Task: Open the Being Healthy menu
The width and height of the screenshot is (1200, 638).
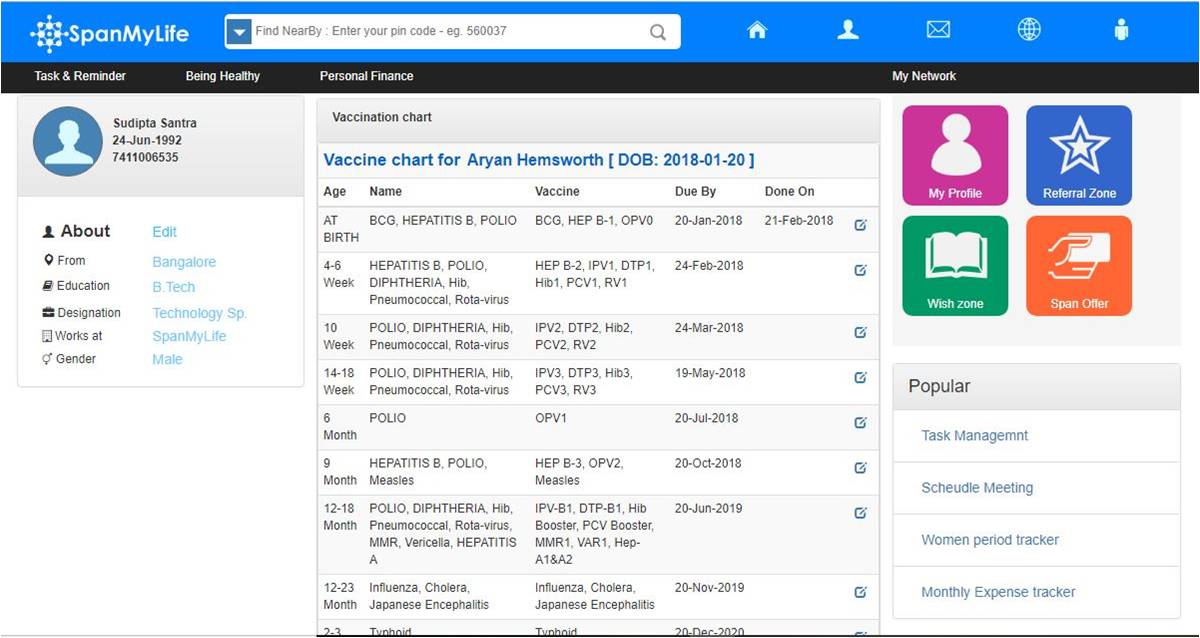Action: (x=223, y=76)
